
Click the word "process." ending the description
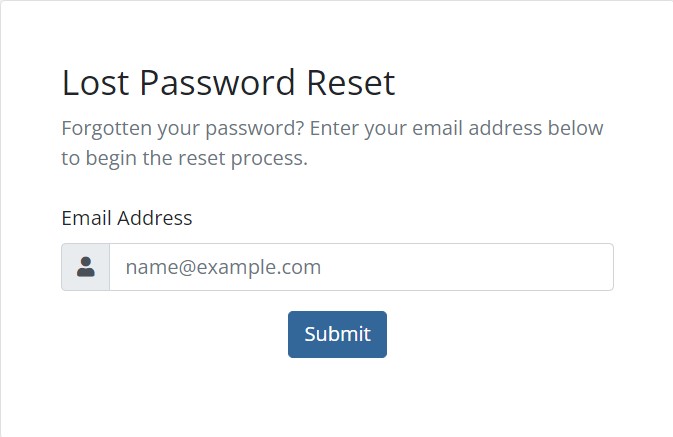point(269,159)
